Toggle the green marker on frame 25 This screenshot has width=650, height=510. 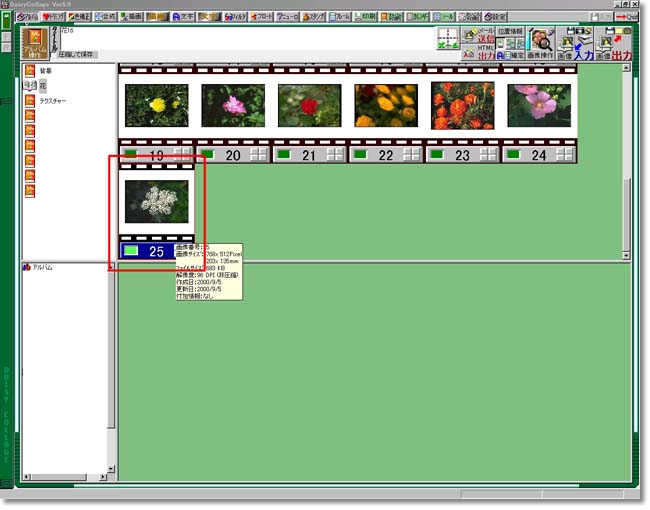tap(131, 251)
